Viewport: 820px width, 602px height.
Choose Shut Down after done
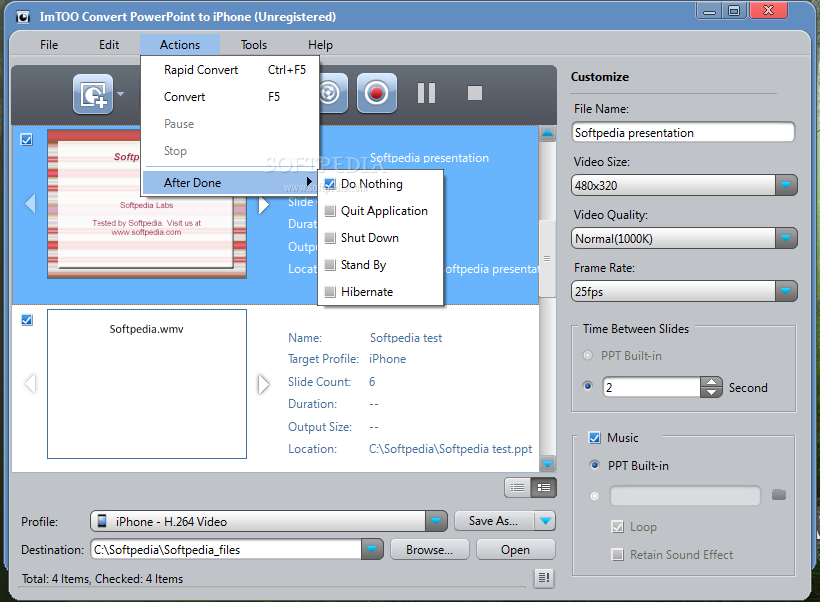click(x=381, y=238)
